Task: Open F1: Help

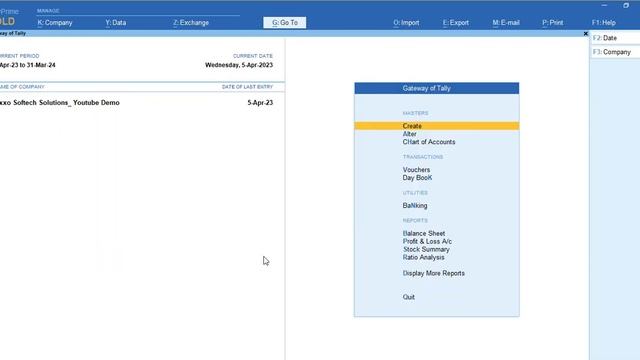Action: coord(604,23)
